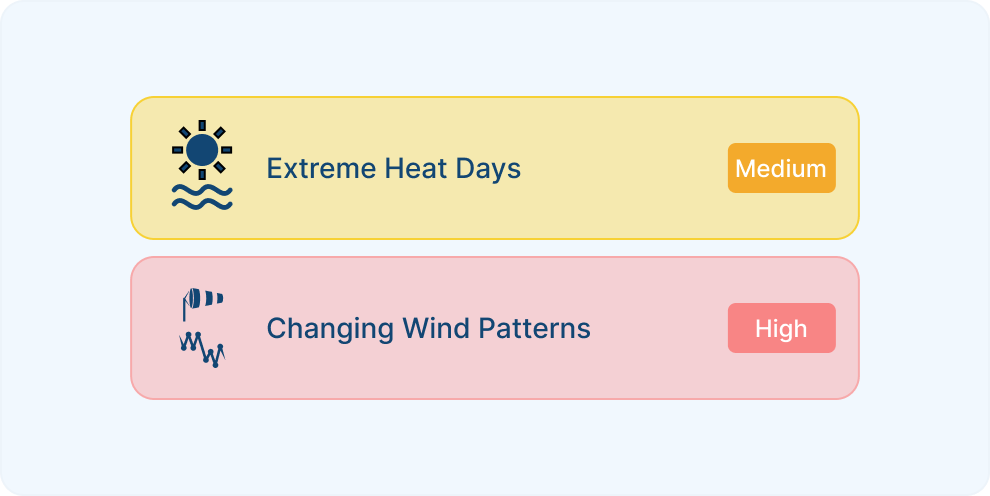Select the pink Changing Wind Patterns card
The image size is (990, 496).
(495, 328)
